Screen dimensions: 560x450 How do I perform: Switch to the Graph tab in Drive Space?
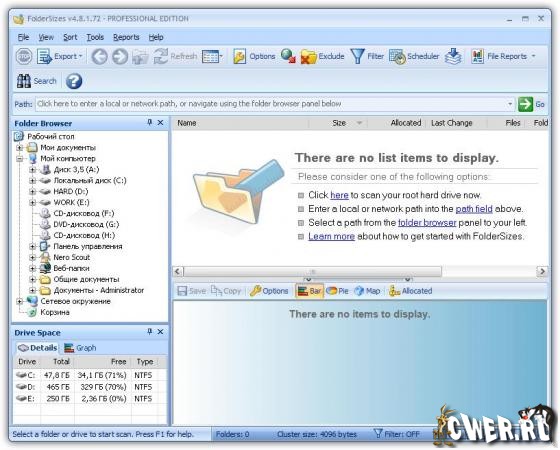(80, 348)
